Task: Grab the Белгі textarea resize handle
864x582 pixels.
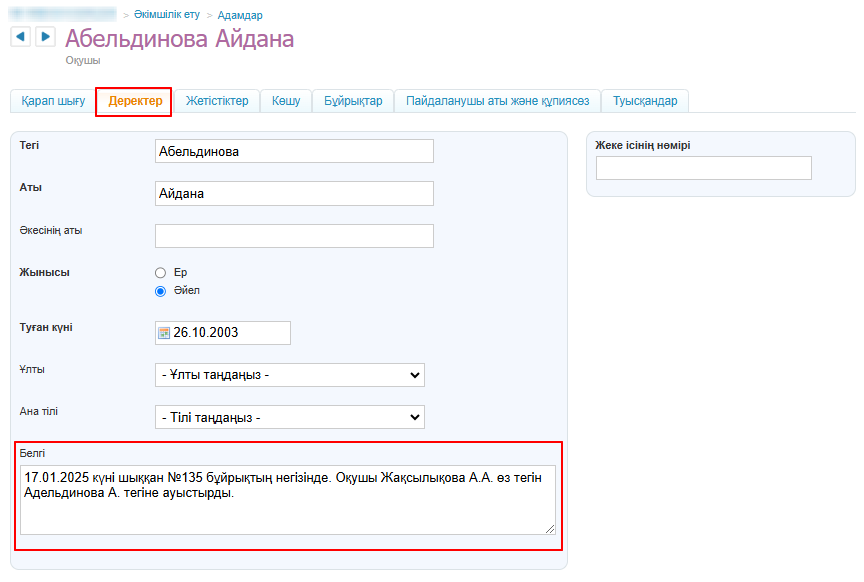Action: (549, 528)
